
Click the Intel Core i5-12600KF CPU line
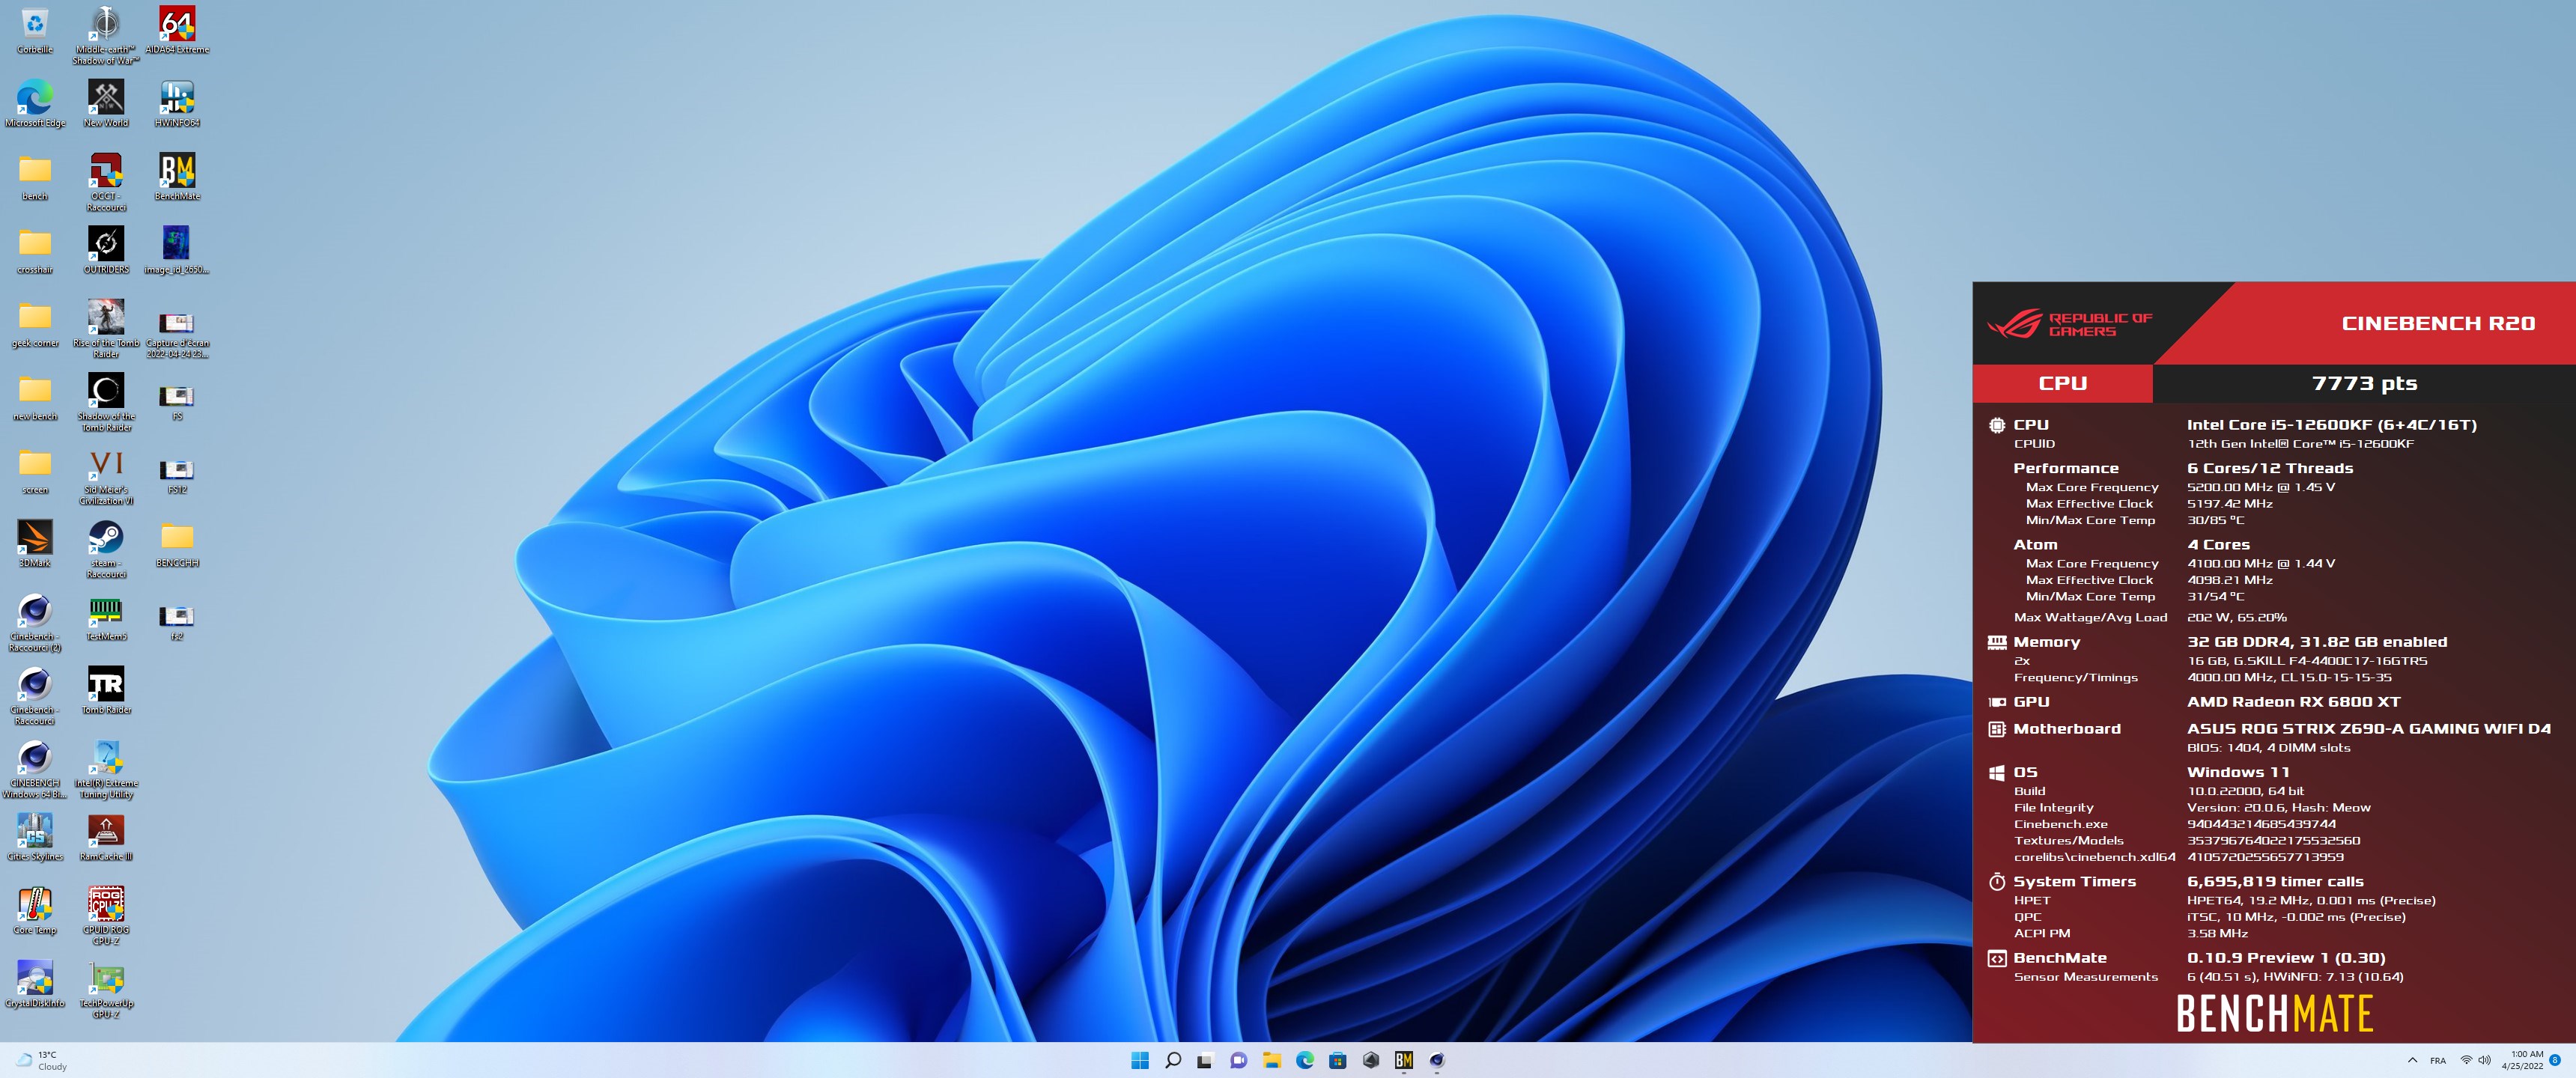click(x=2331, y=425)
